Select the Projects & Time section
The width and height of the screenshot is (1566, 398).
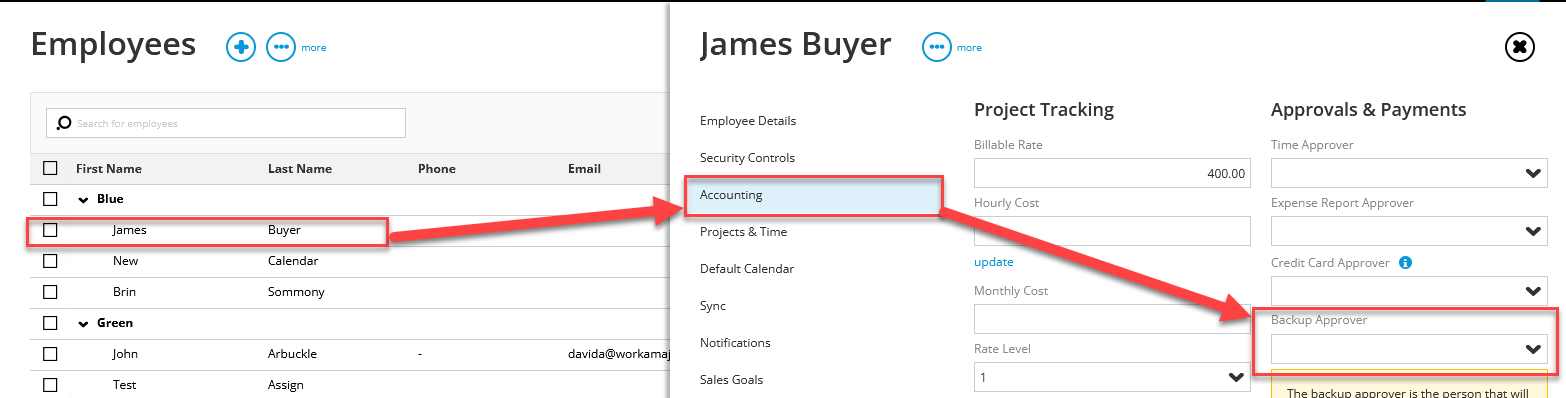pyautogui.click(x=743, y=232)
